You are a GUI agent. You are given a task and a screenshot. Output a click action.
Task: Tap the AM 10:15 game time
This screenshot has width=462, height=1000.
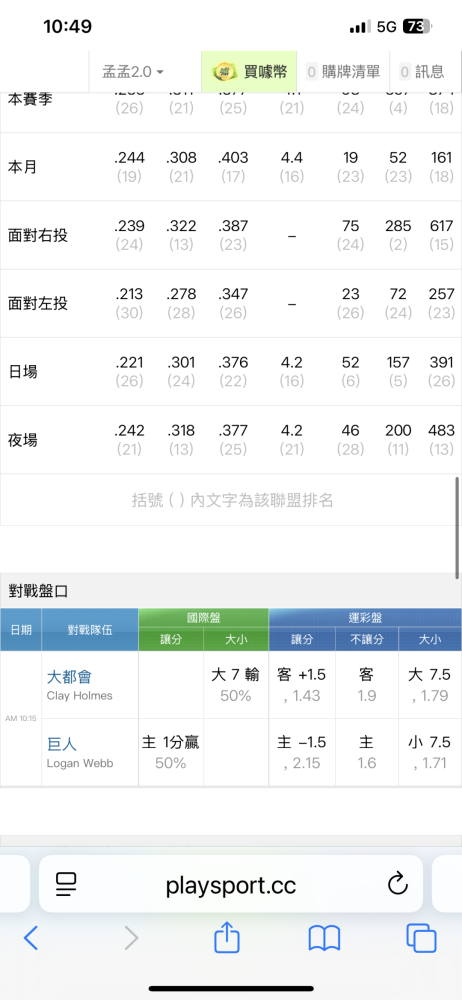20,718
